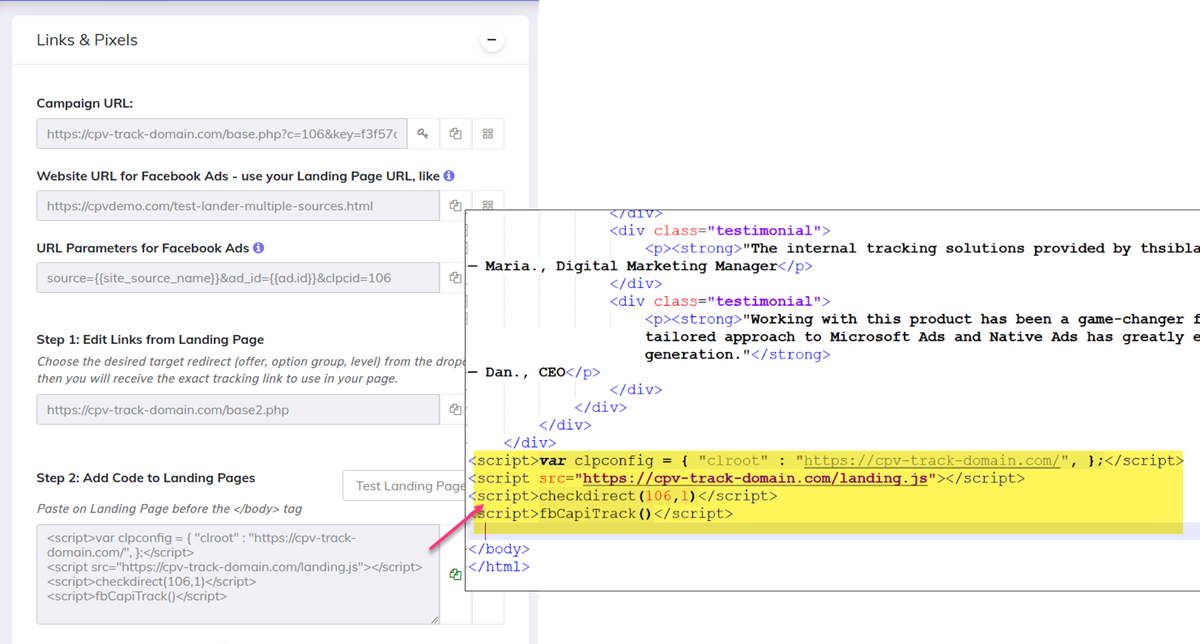Click the QR icon beside the Website URL
The image size is (1200, 644).
click(x=488, y=205)
